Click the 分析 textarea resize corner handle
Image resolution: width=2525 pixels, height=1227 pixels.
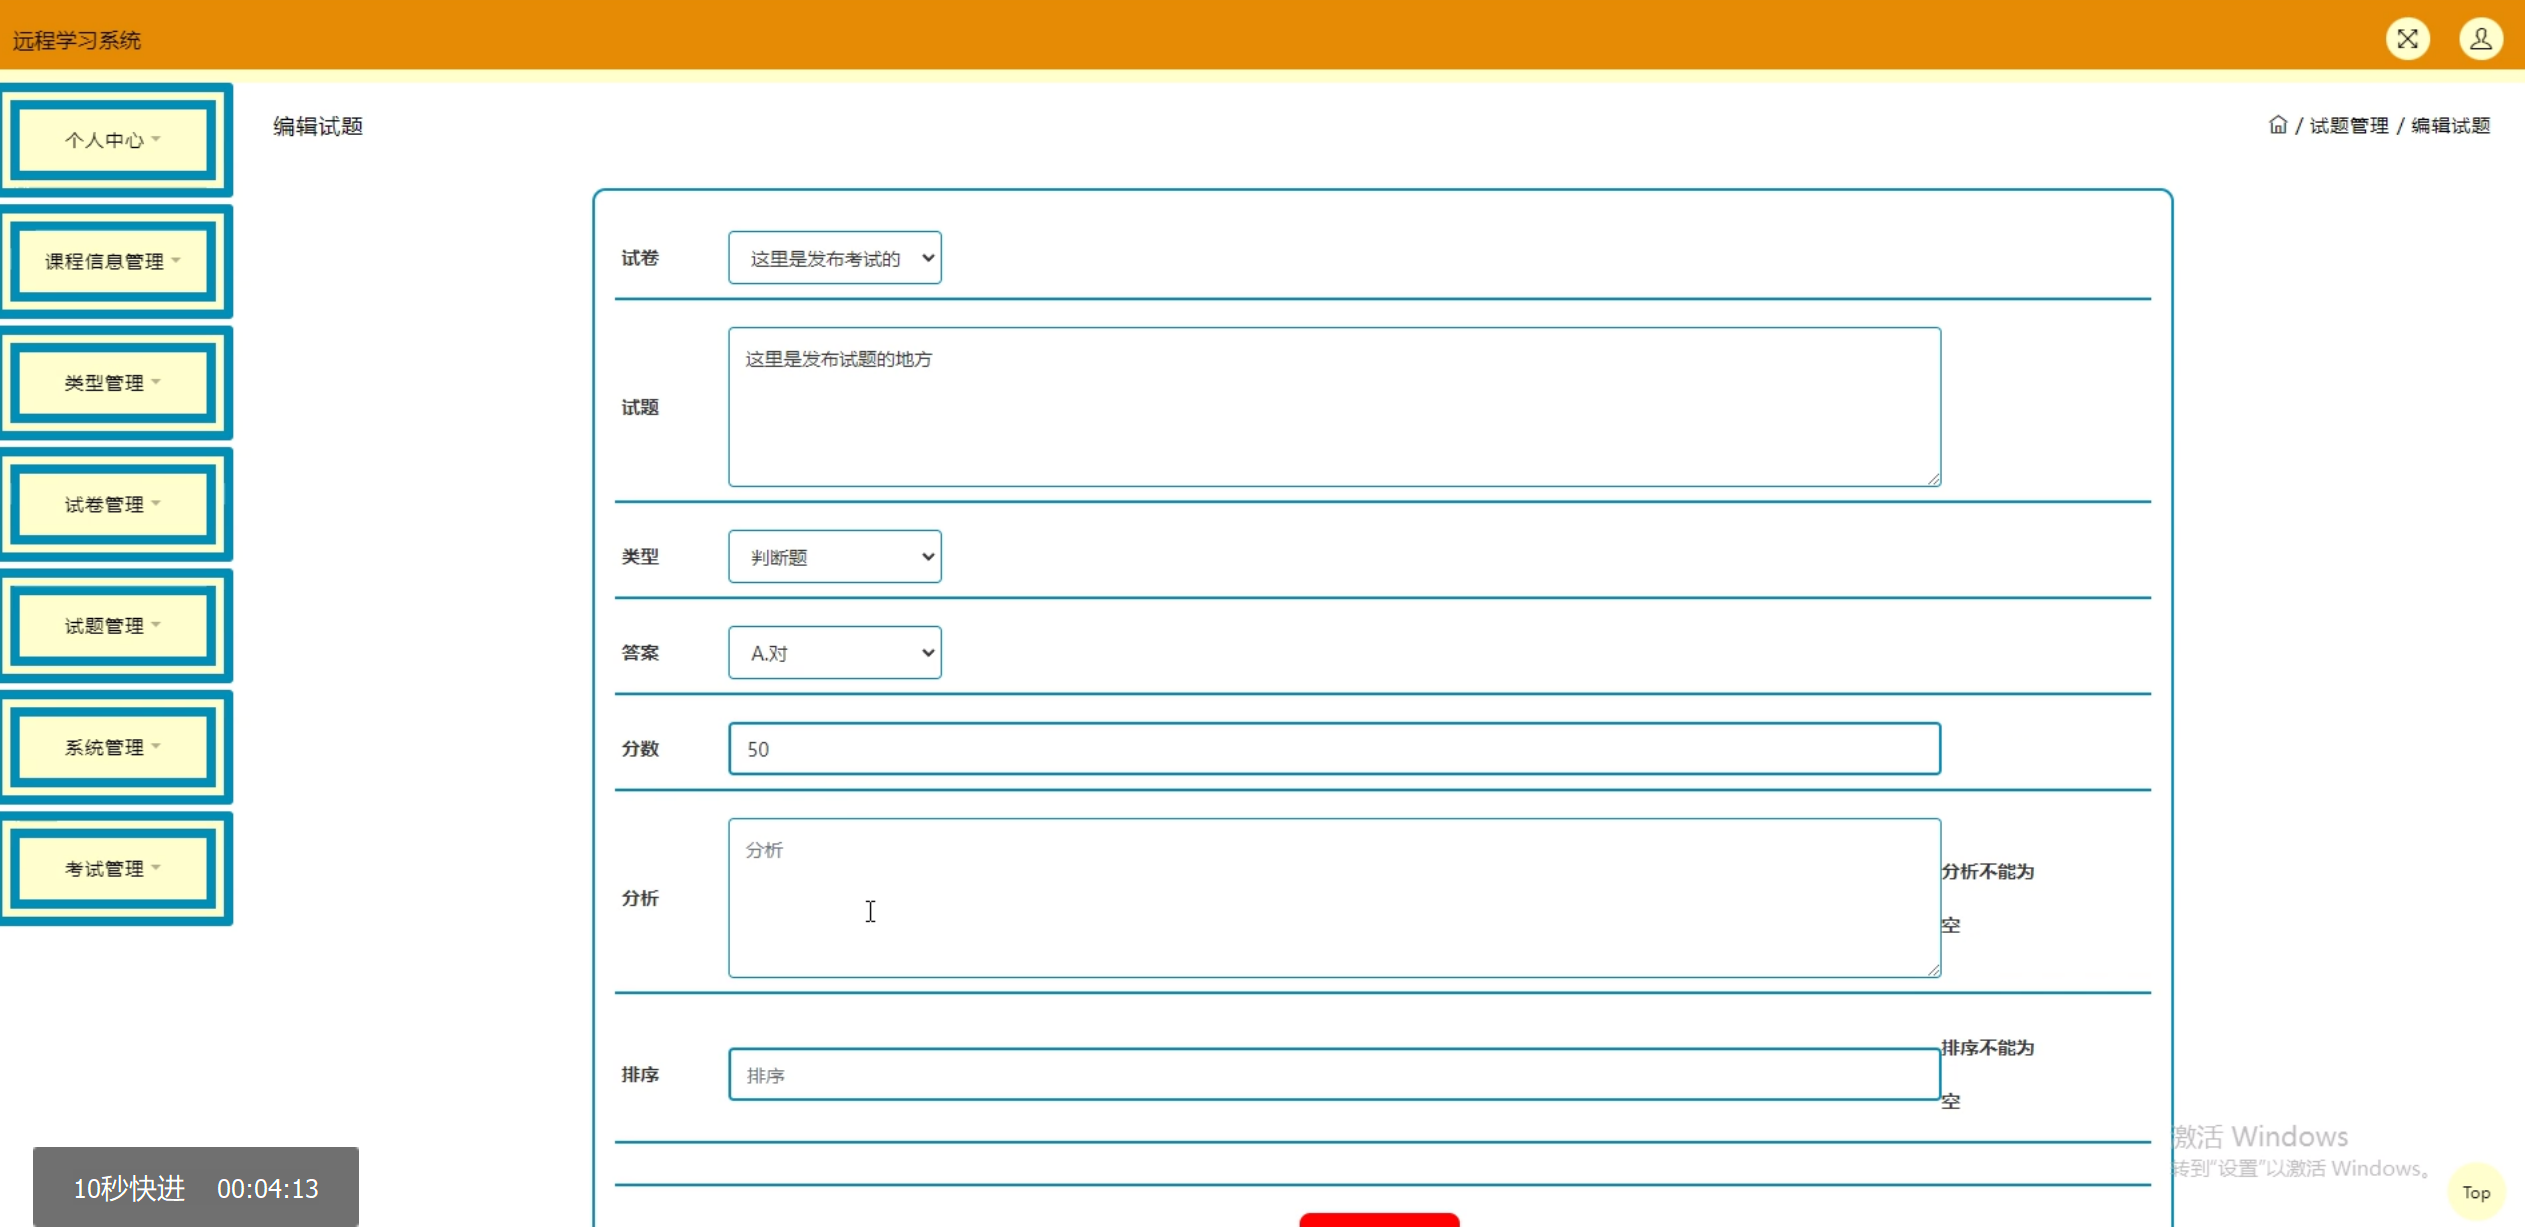click(1934, 970)
